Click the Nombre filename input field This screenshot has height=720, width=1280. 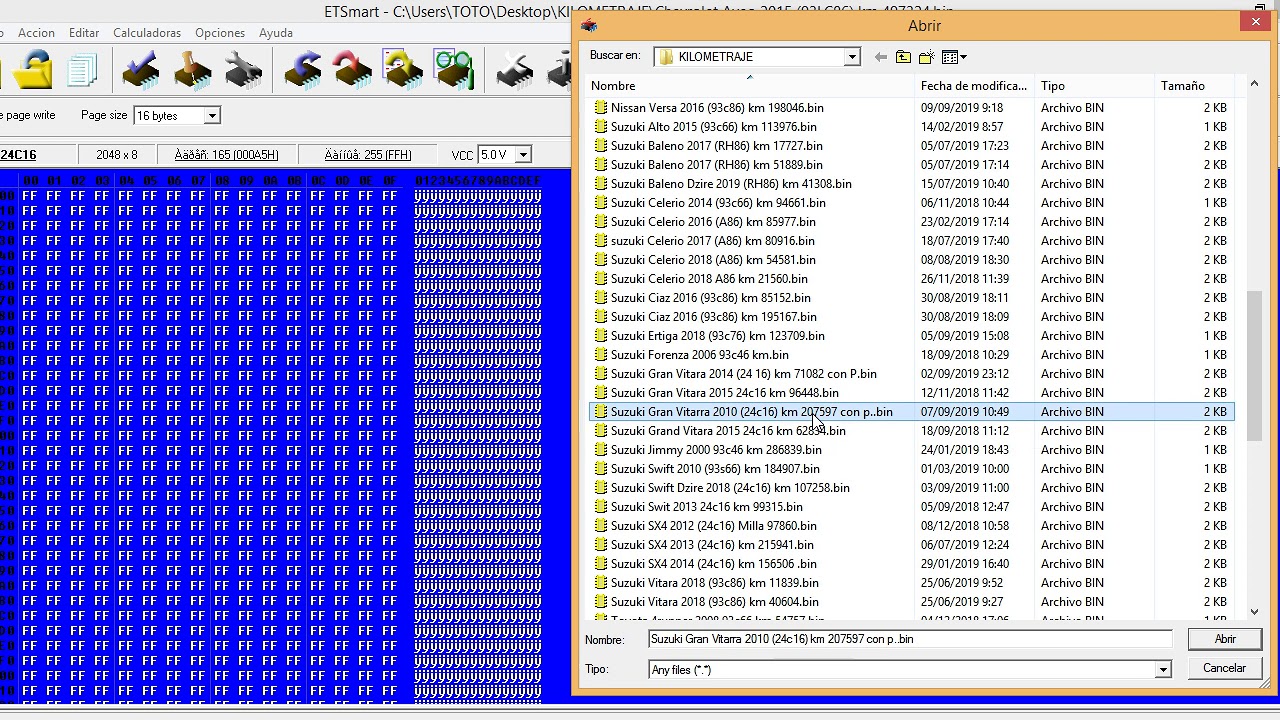[910, 639]
